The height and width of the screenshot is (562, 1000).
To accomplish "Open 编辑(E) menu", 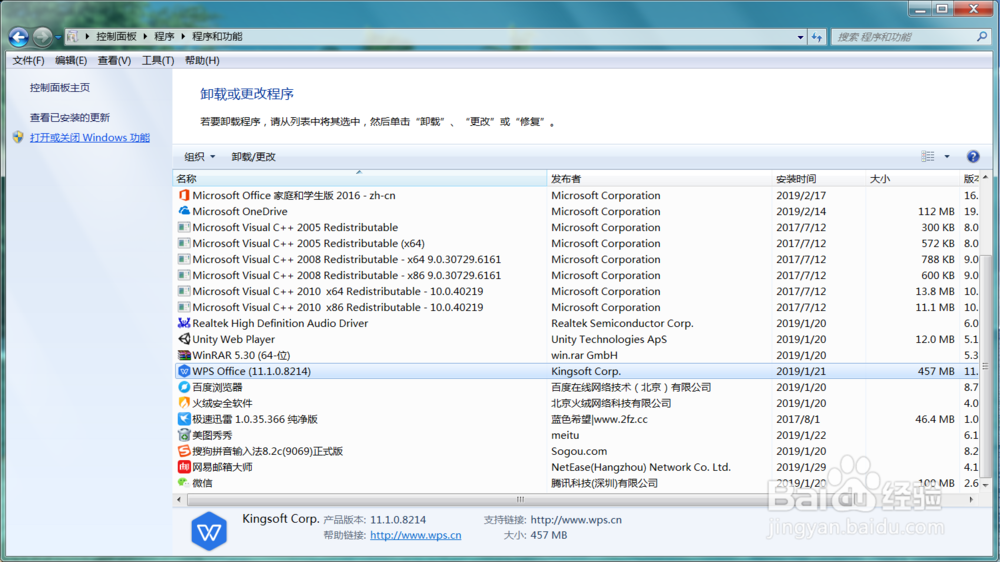I will tap(71, 61).
